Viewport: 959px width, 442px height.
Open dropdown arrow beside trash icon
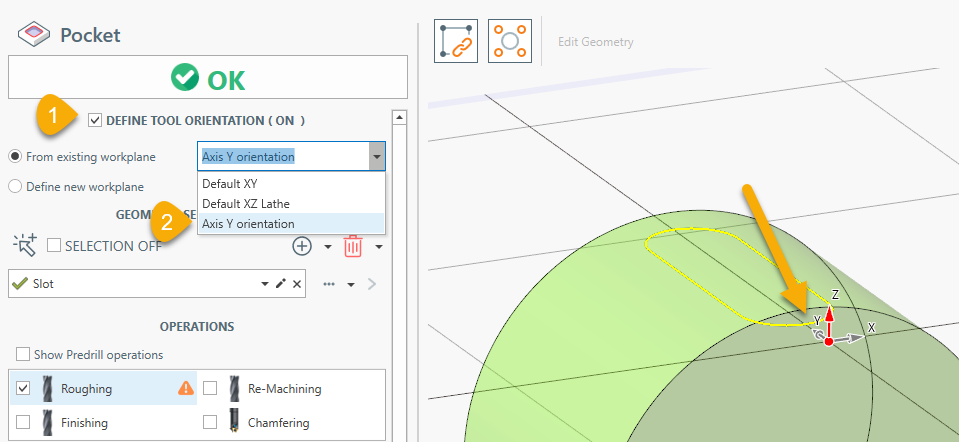(379, 246)
